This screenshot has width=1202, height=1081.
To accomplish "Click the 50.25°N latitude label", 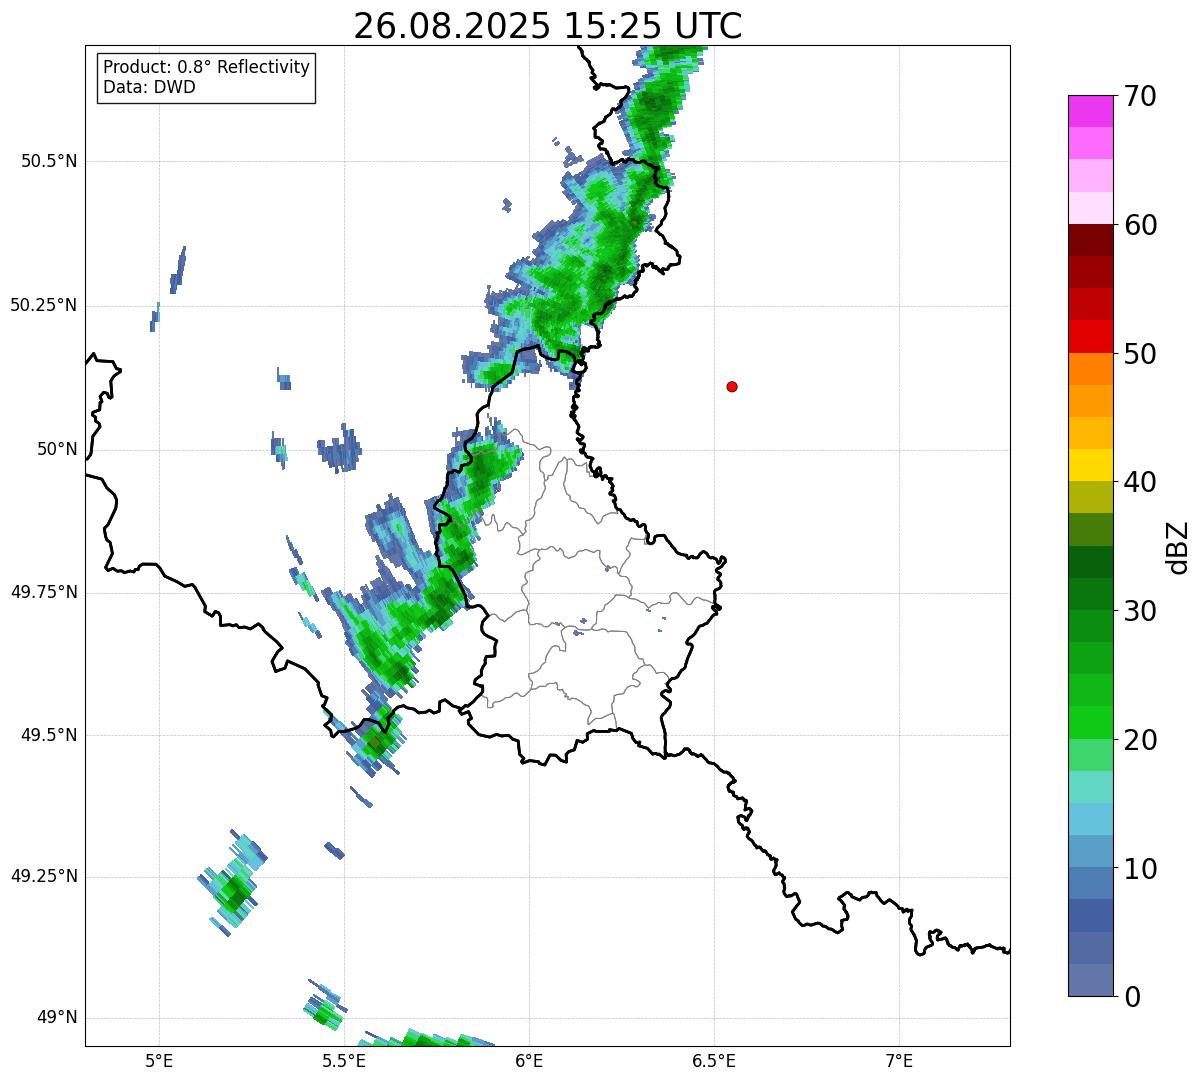I will 44,305.
